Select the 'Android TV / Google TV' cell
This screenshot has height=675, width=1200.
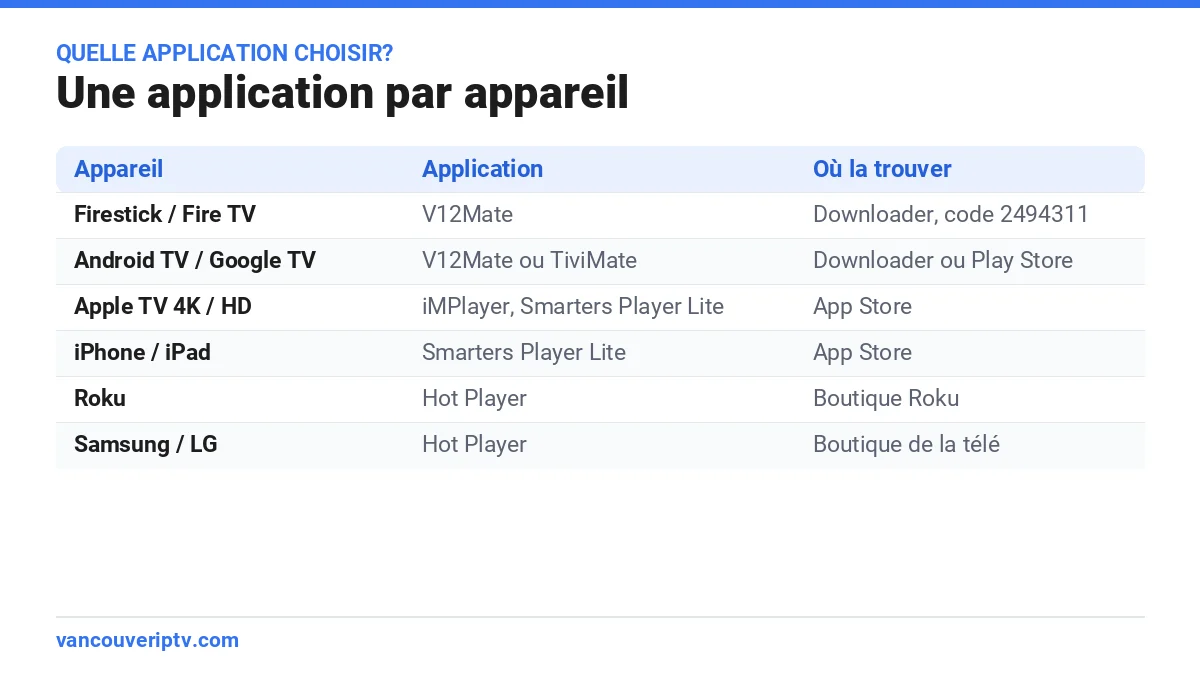coord(195,260)
